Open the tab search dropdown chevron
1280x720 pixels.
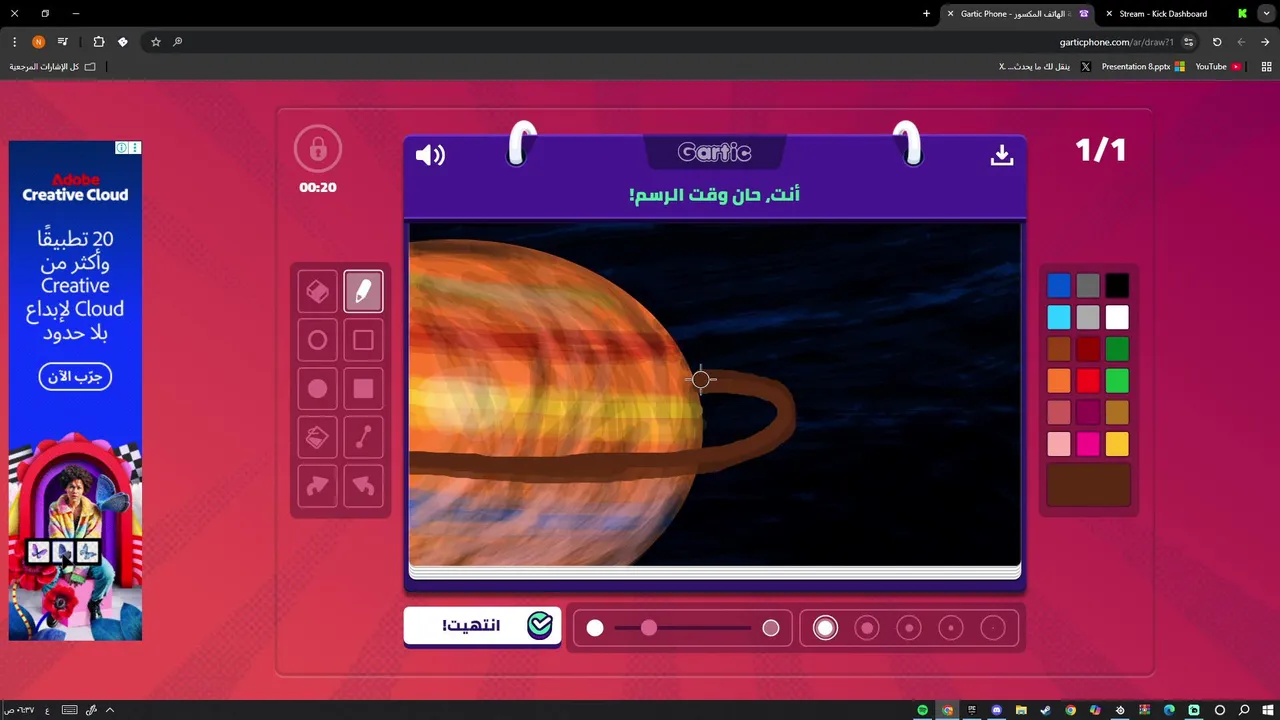[x=1265, y=14]
